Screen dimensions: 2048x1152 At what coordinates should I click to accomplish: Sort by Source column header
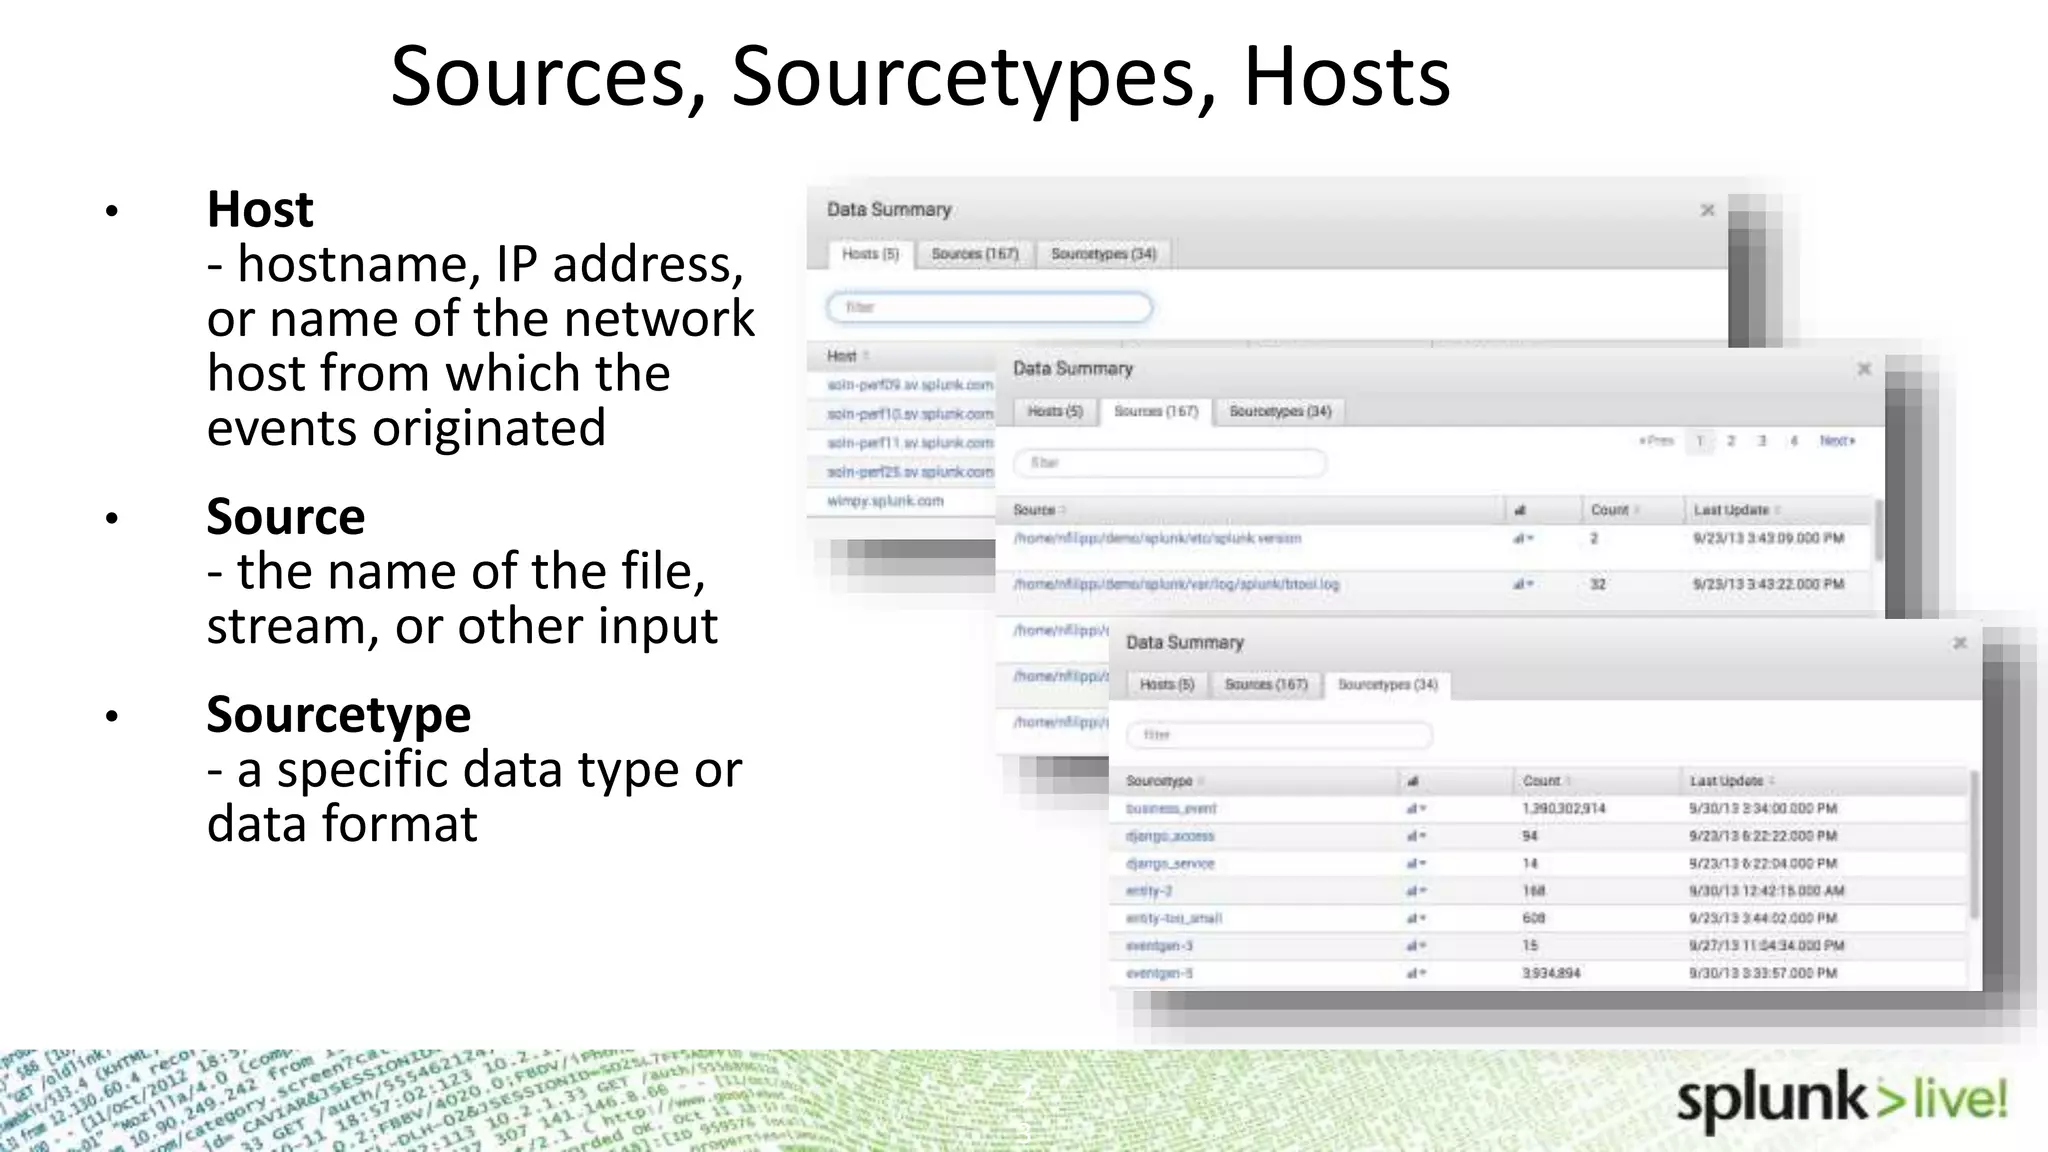click(x=1039, y=510)
